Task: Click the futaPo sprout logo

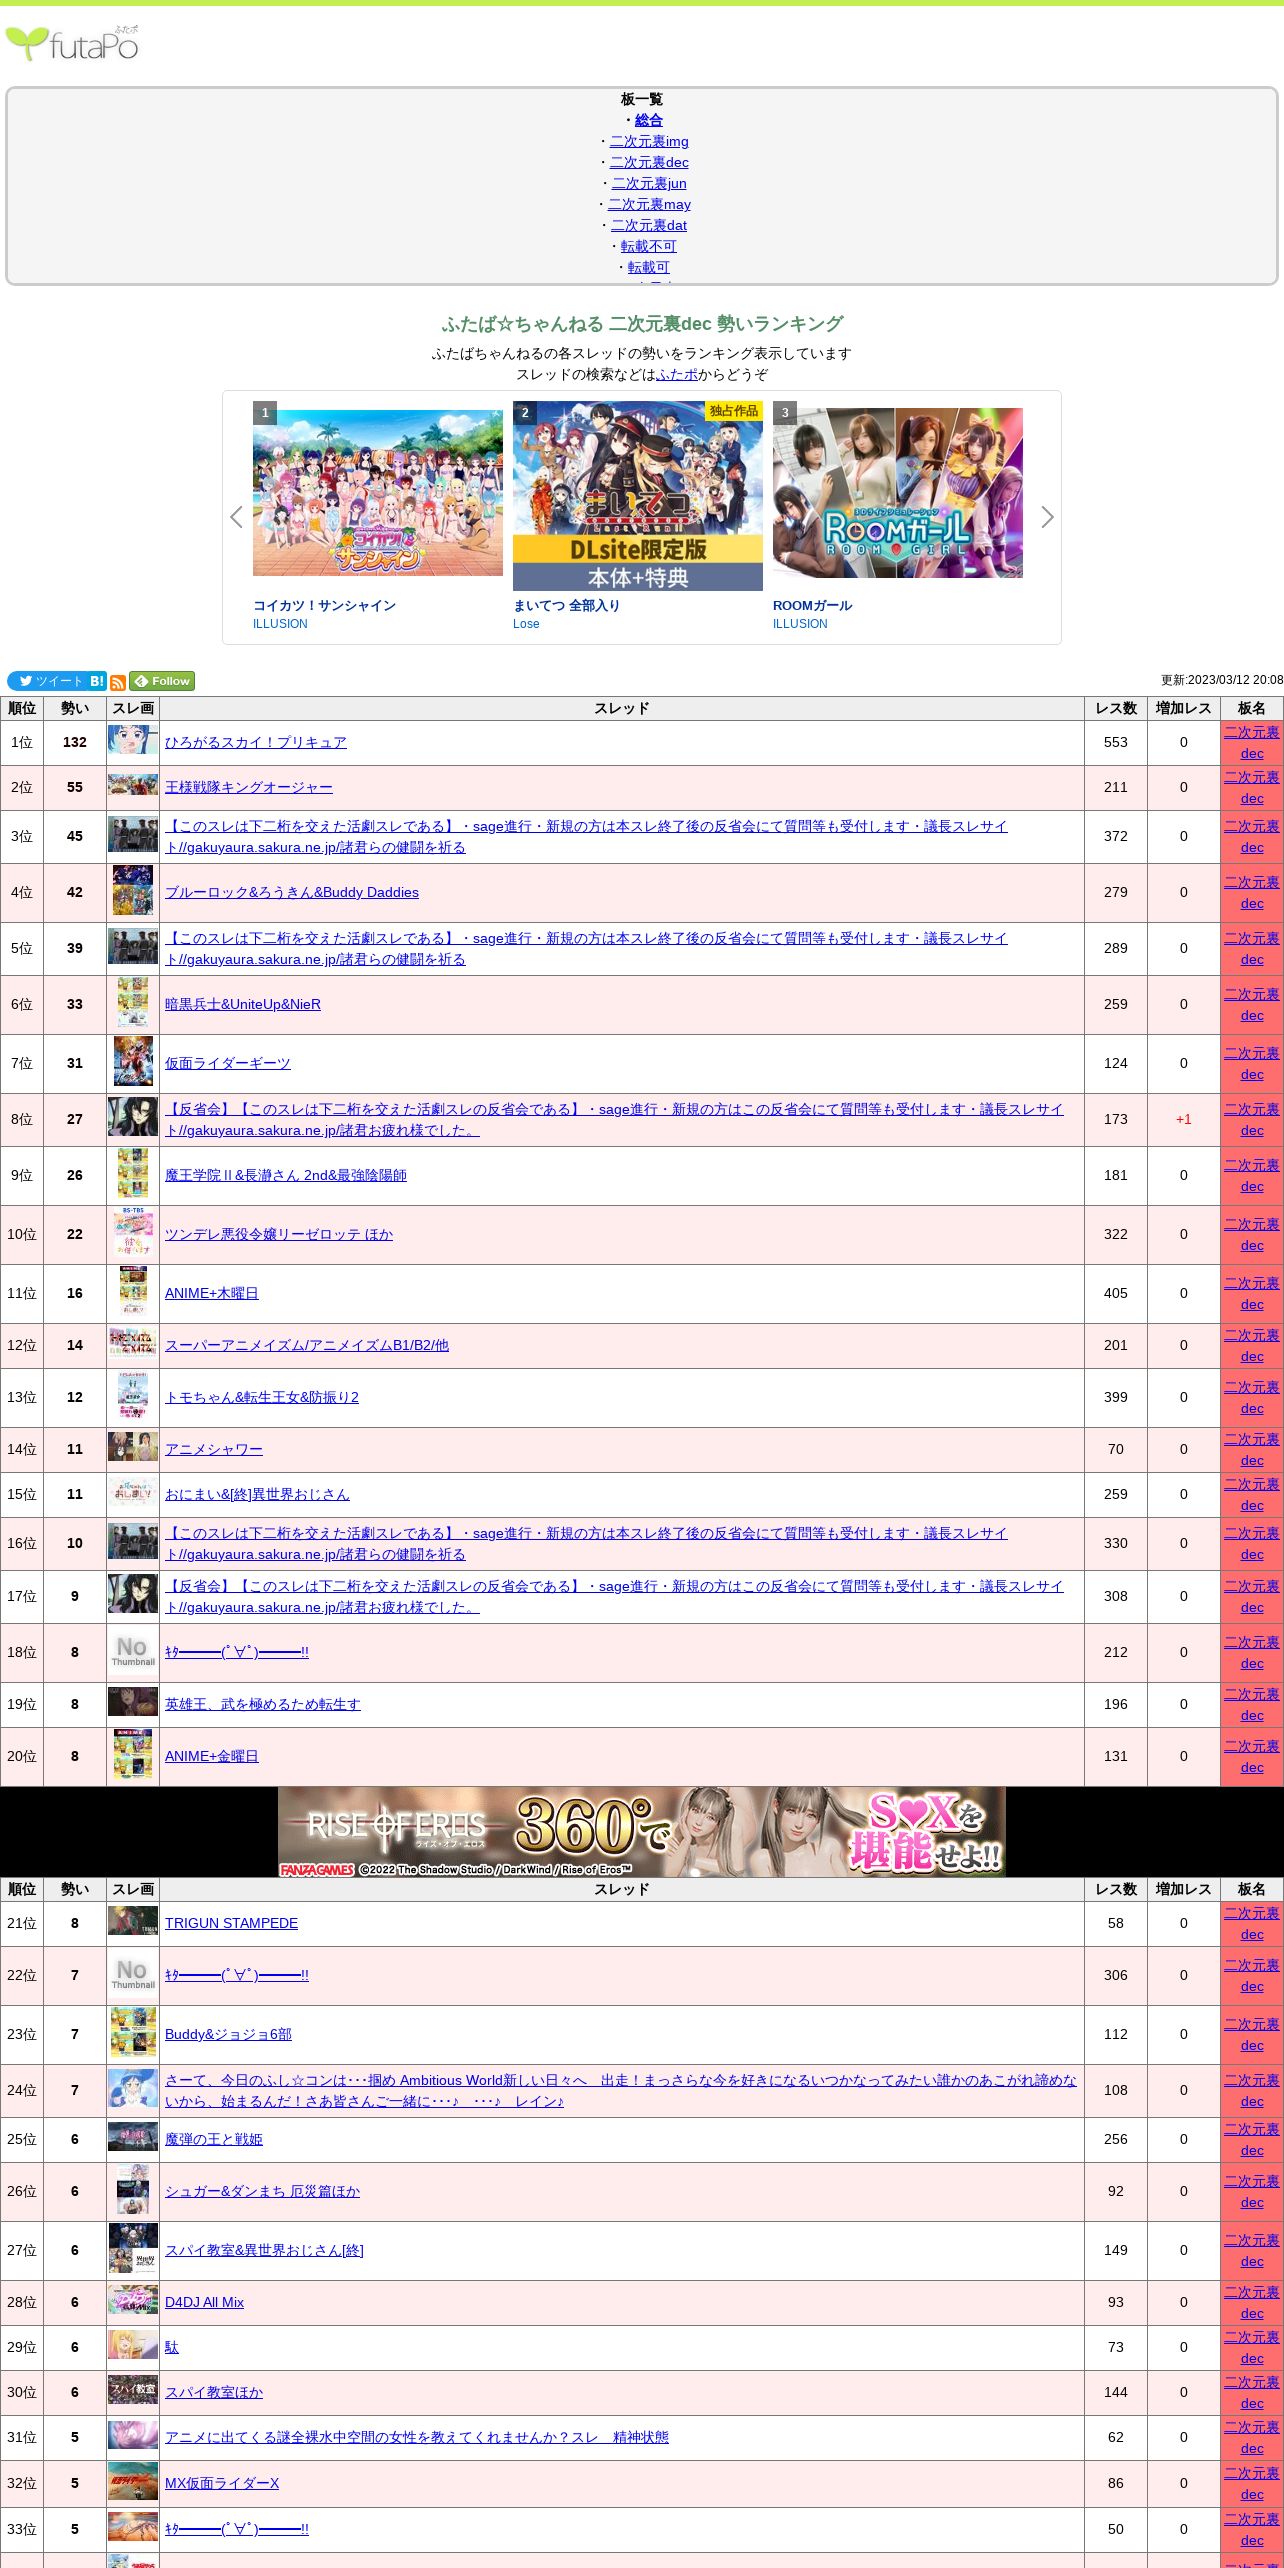Action: 72,43
